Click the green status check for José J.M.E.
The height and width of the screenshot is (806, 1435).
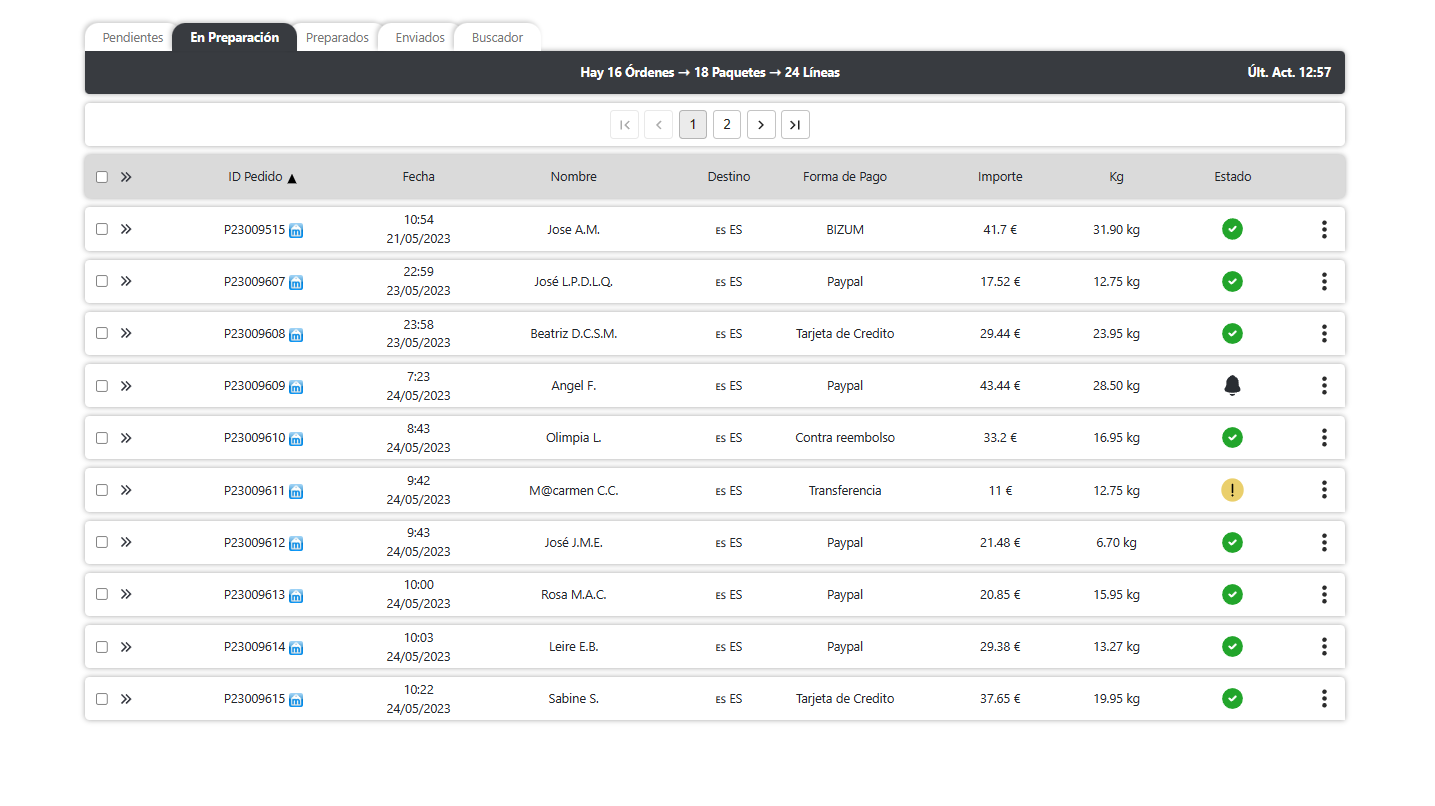point(1232,542)
